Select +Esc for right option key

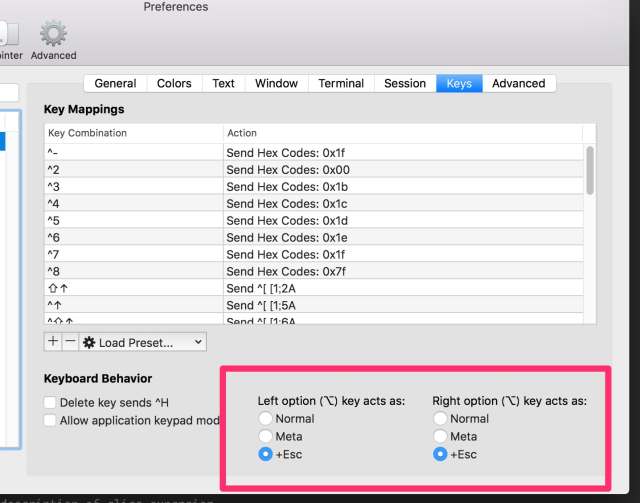coord(441,454)
